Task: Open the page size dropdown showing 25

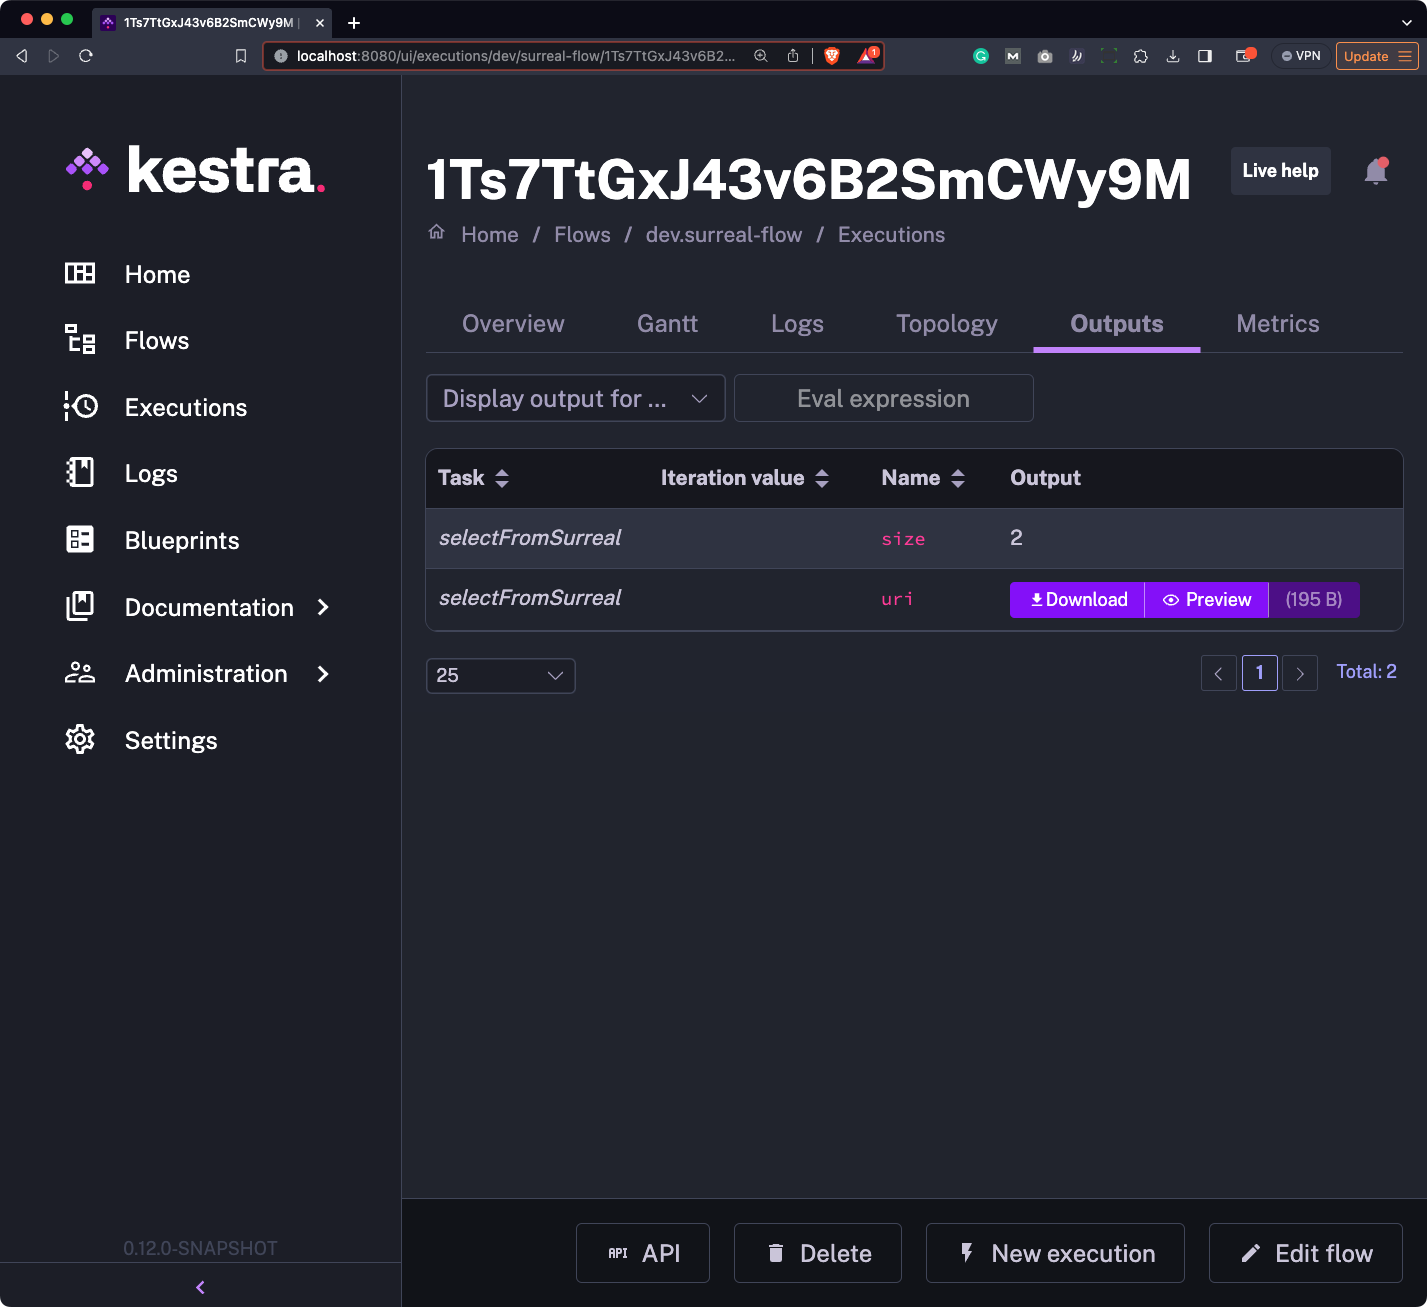Action: click(x=500, y=676)
